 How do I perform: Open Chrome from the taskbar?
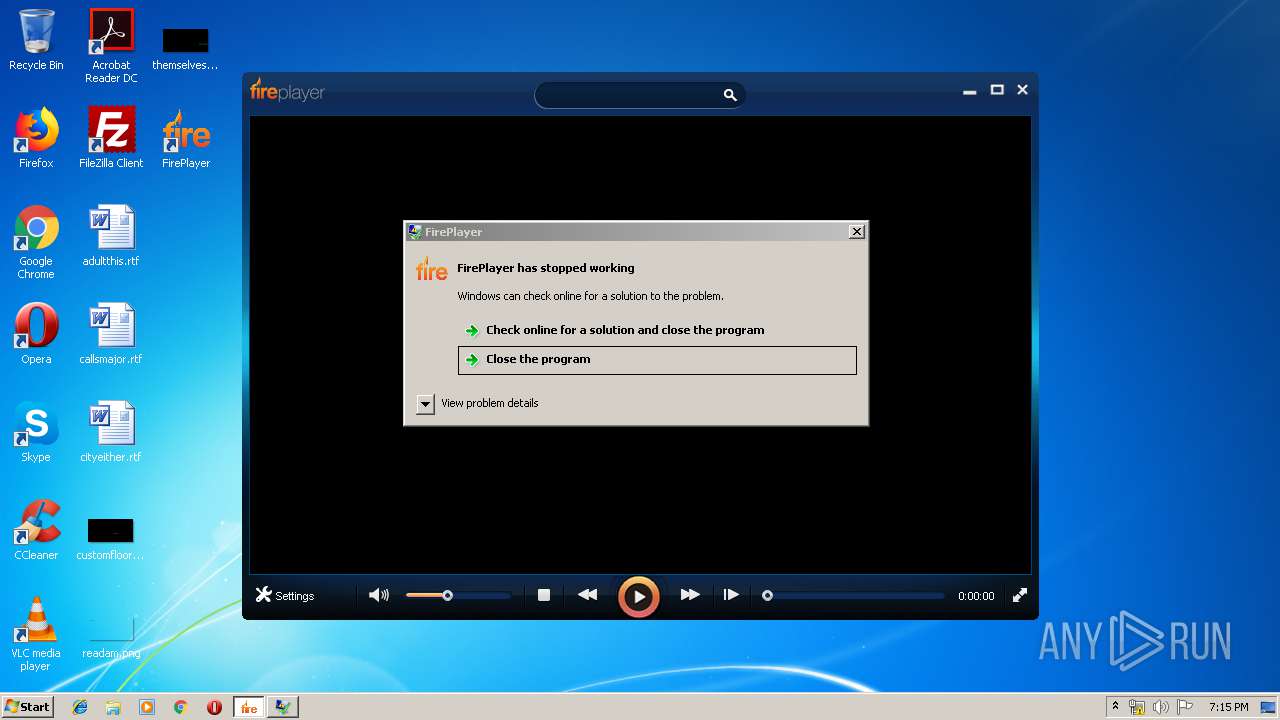click(x=180, y=707)
